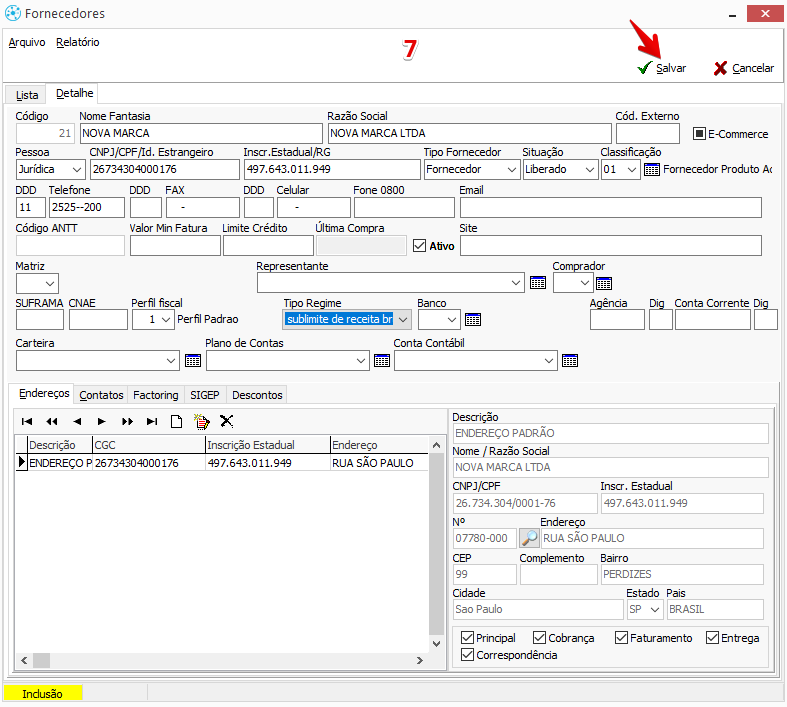Screen dimensions: 787x707
Task: Click the Email input field
Action: [610, 207]
